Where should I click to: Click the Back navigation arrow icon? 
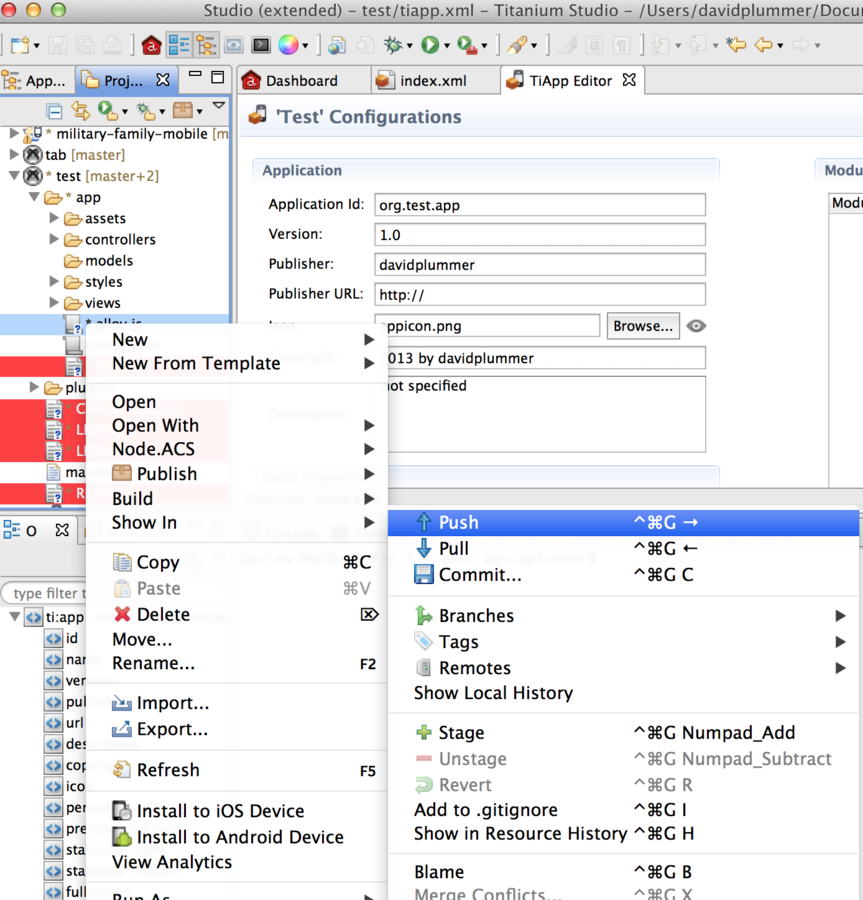[764, 44]
